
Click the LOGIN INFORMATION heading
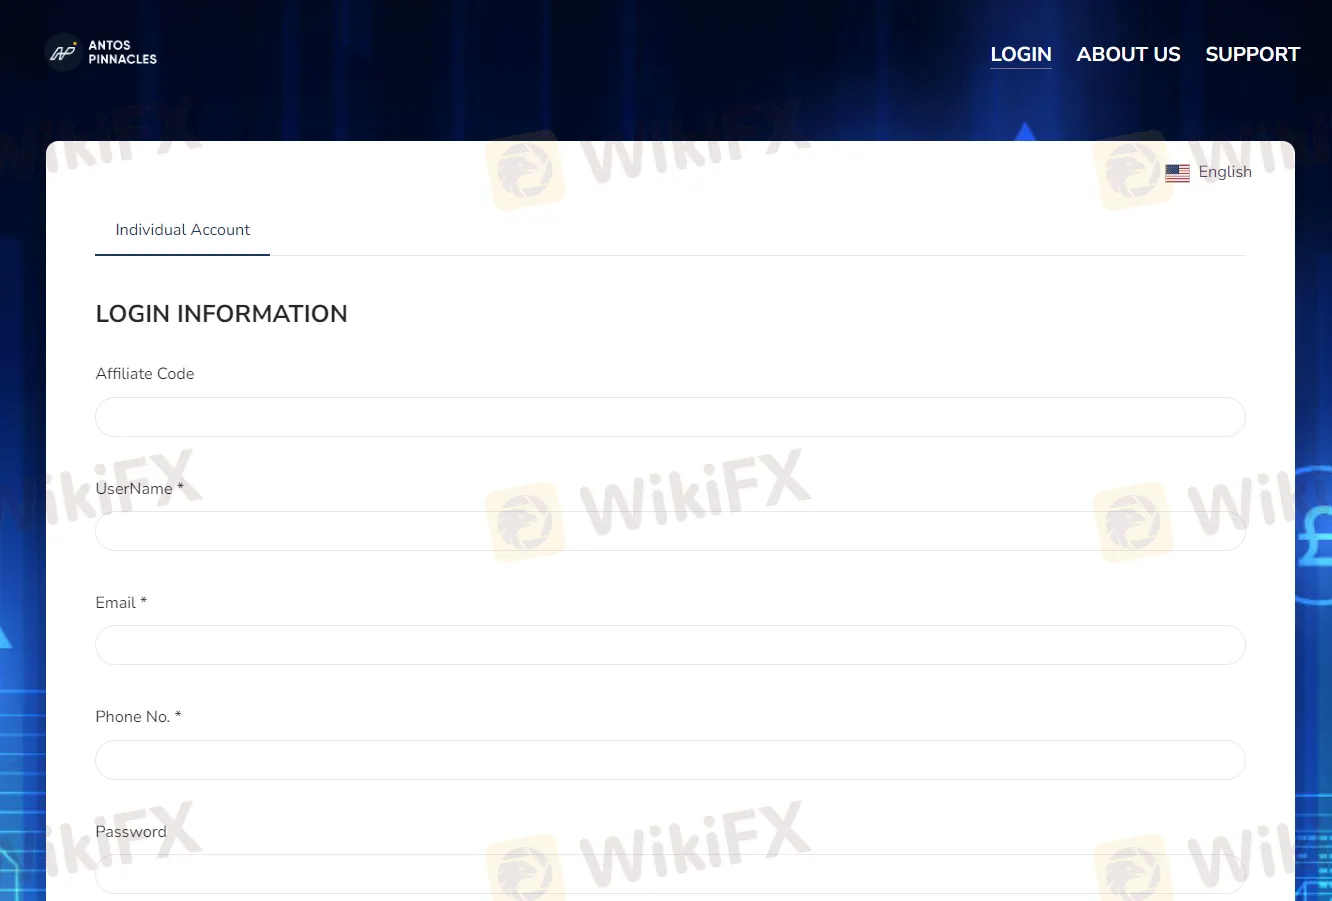[x=221, y=314]
